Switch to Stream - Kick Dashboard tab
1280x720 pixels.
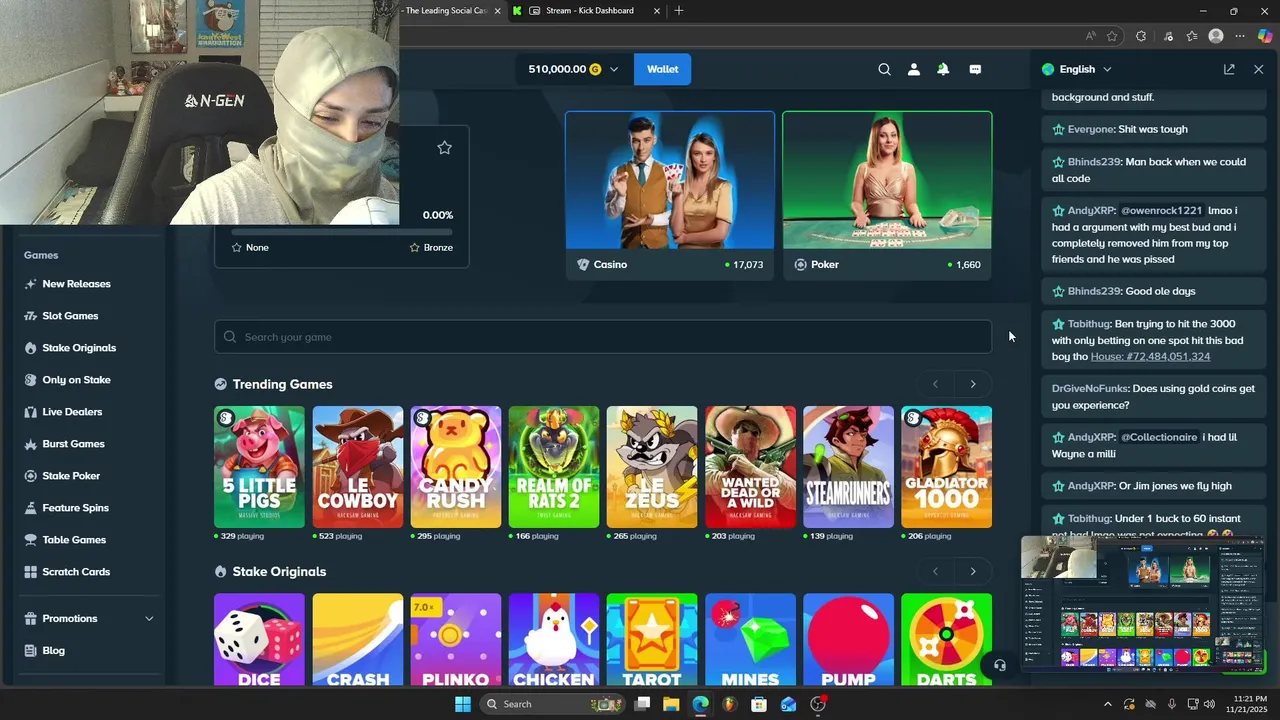pos(587,11)
